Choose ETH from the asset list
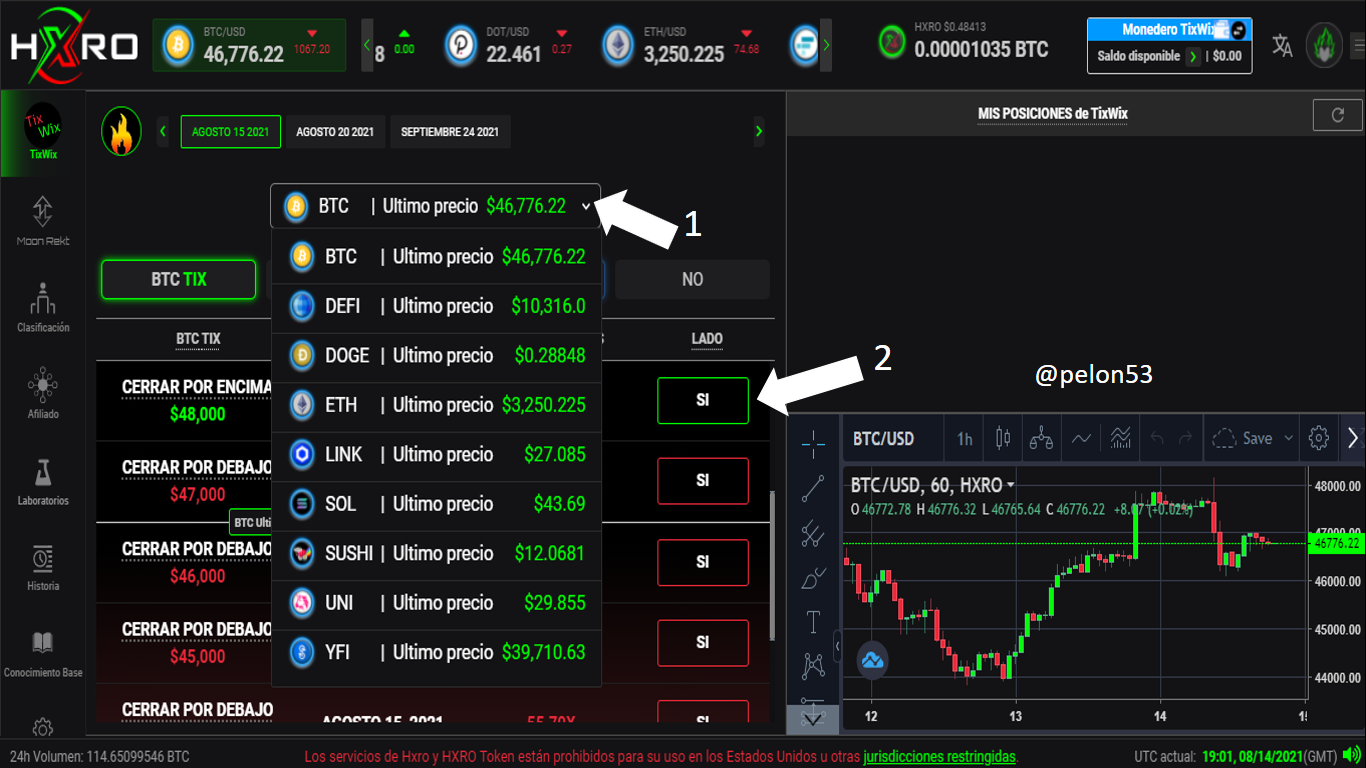1366x768 pixels. click(x=436, y=406)
